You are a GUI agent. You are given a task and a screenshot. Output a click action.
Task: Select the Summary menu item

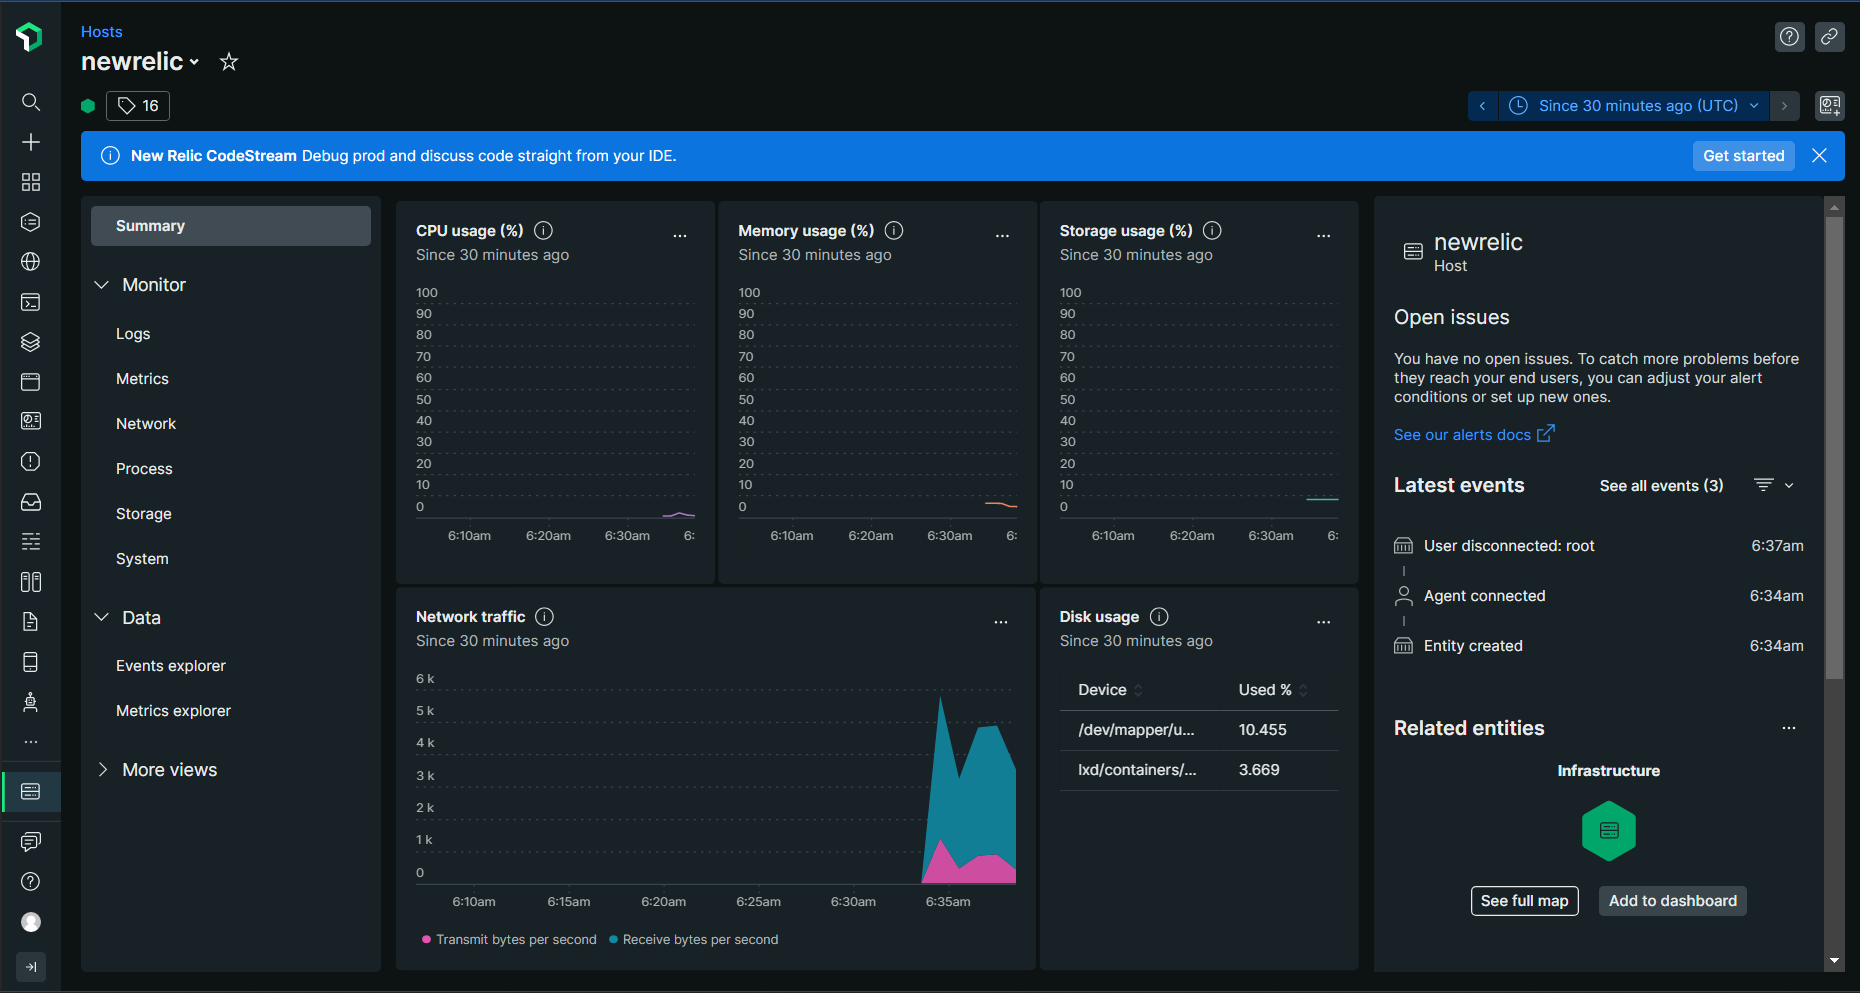click(231, 226)
